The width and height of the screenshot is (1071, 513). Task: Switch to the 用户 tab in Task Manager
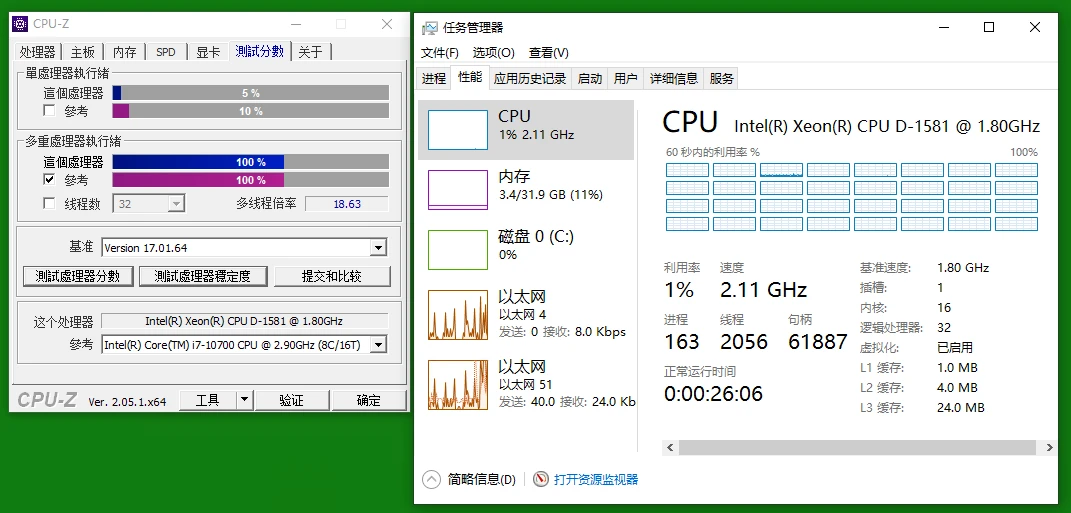tap(626, 79)
